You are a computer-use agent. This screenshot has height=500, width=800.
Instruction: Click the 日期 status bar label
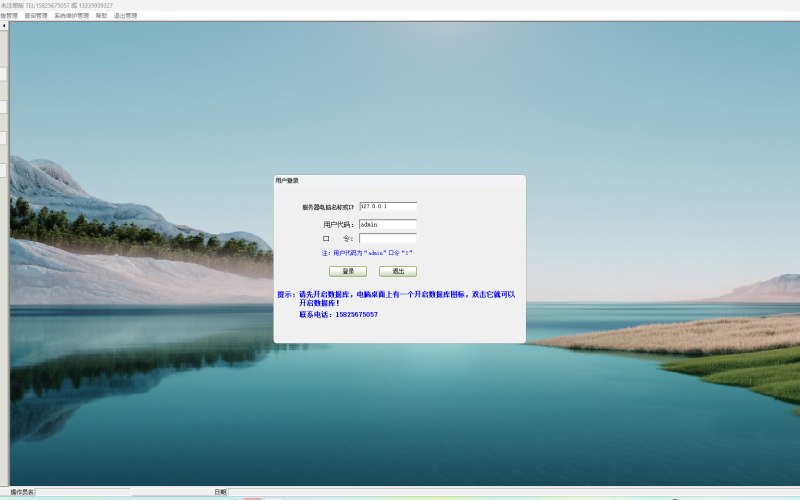220,492
